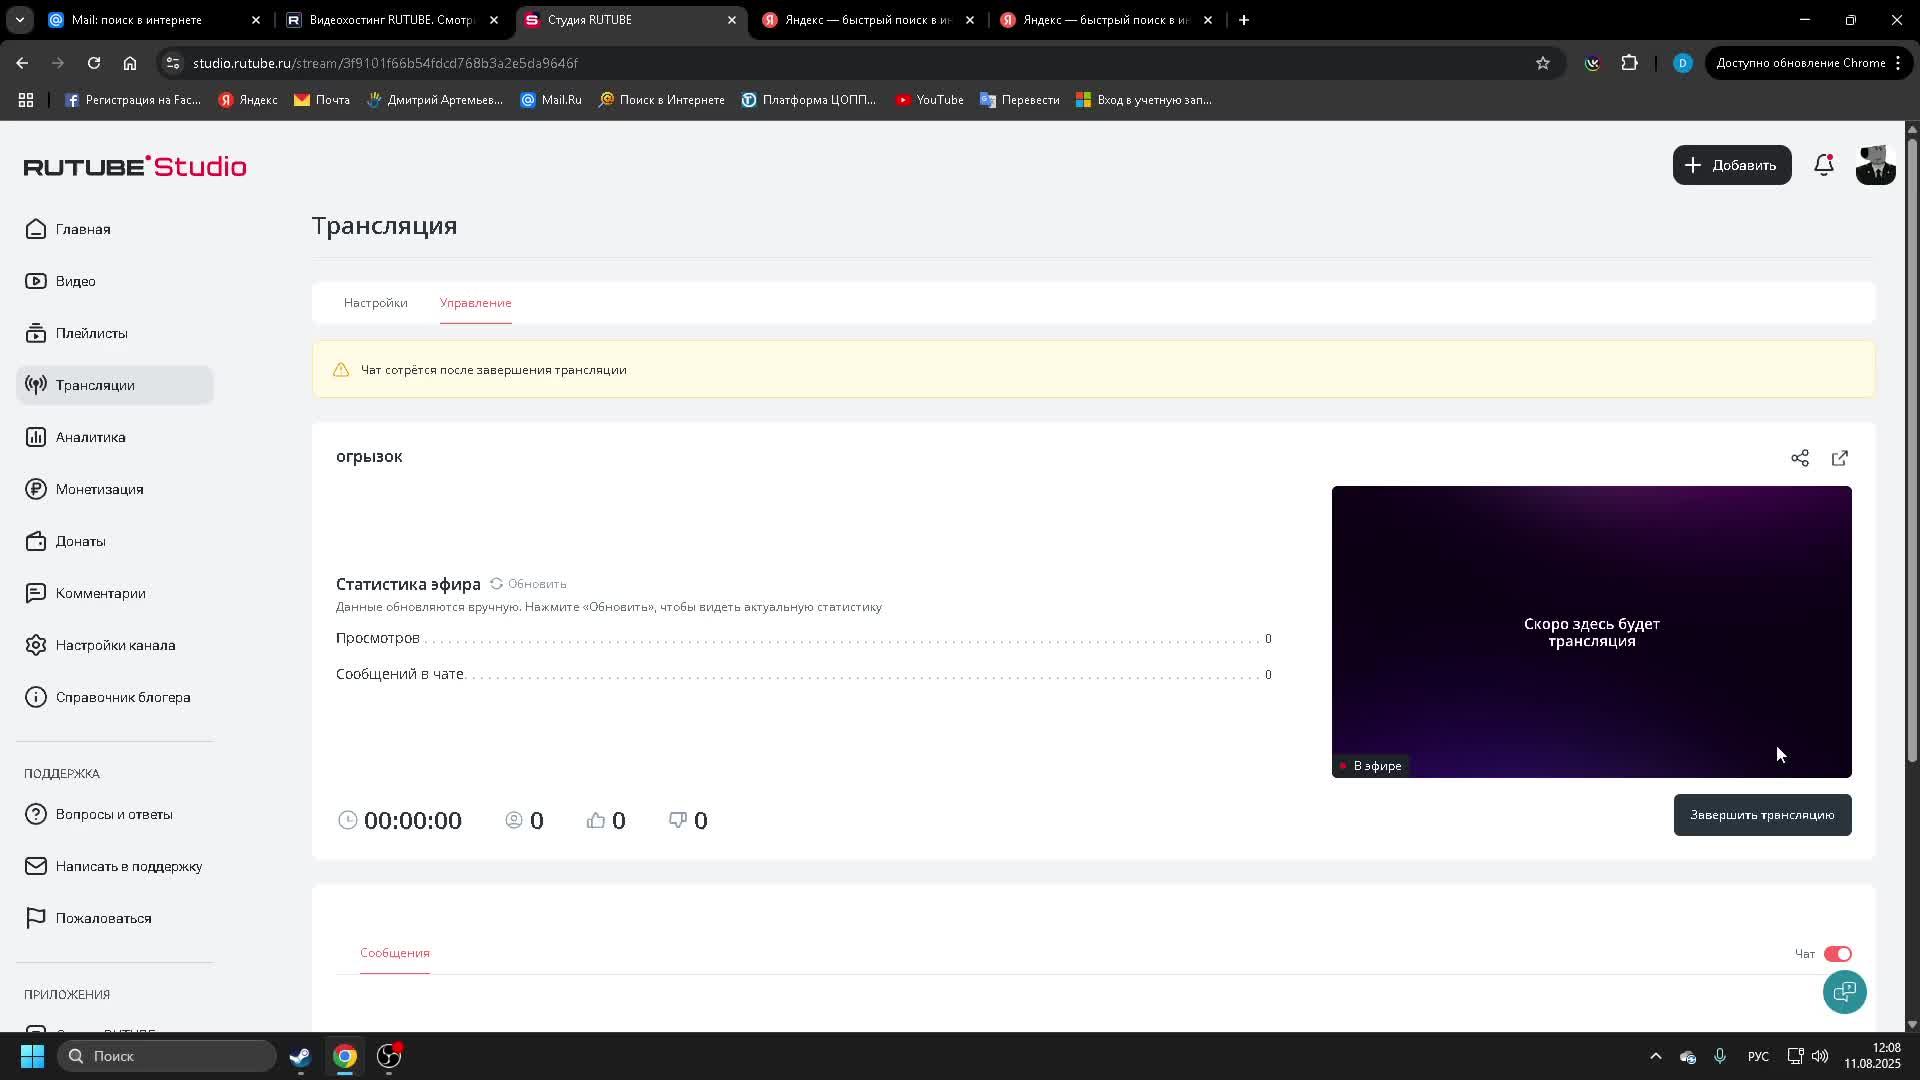
Task: Open the user avatar menu
Action: 1874,165
